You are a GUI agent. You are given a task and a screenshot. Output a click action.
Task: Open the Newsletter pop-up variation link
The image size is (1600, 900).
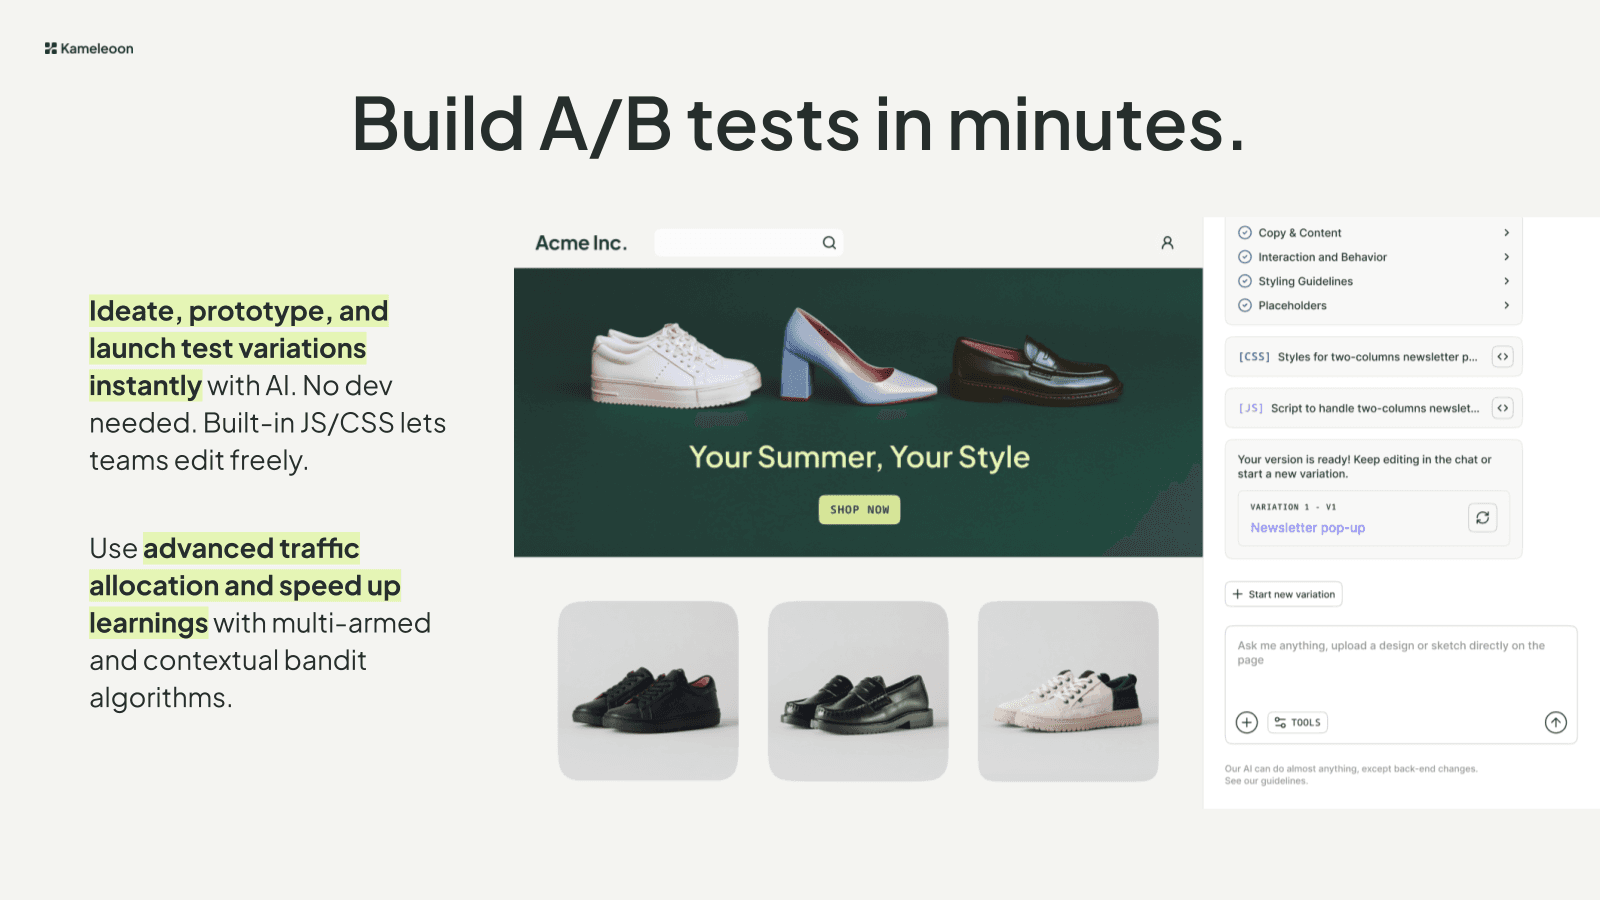tap(1307, 528)
